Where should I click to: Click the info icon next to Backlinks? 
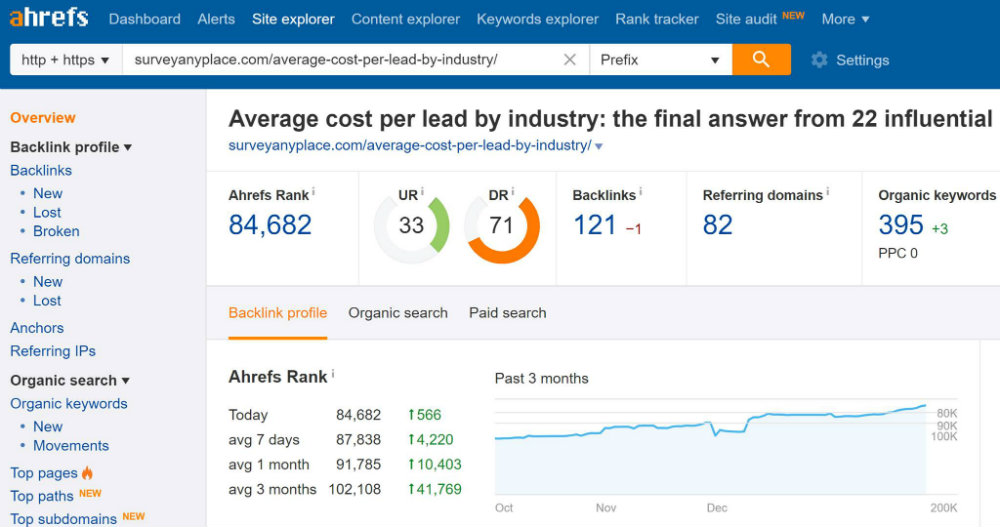pos(640,191)
